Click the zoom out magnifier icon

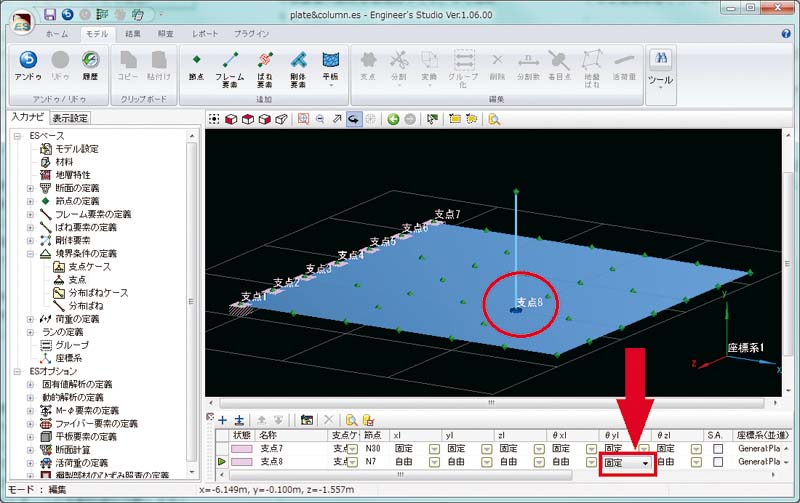pos(320,119)
